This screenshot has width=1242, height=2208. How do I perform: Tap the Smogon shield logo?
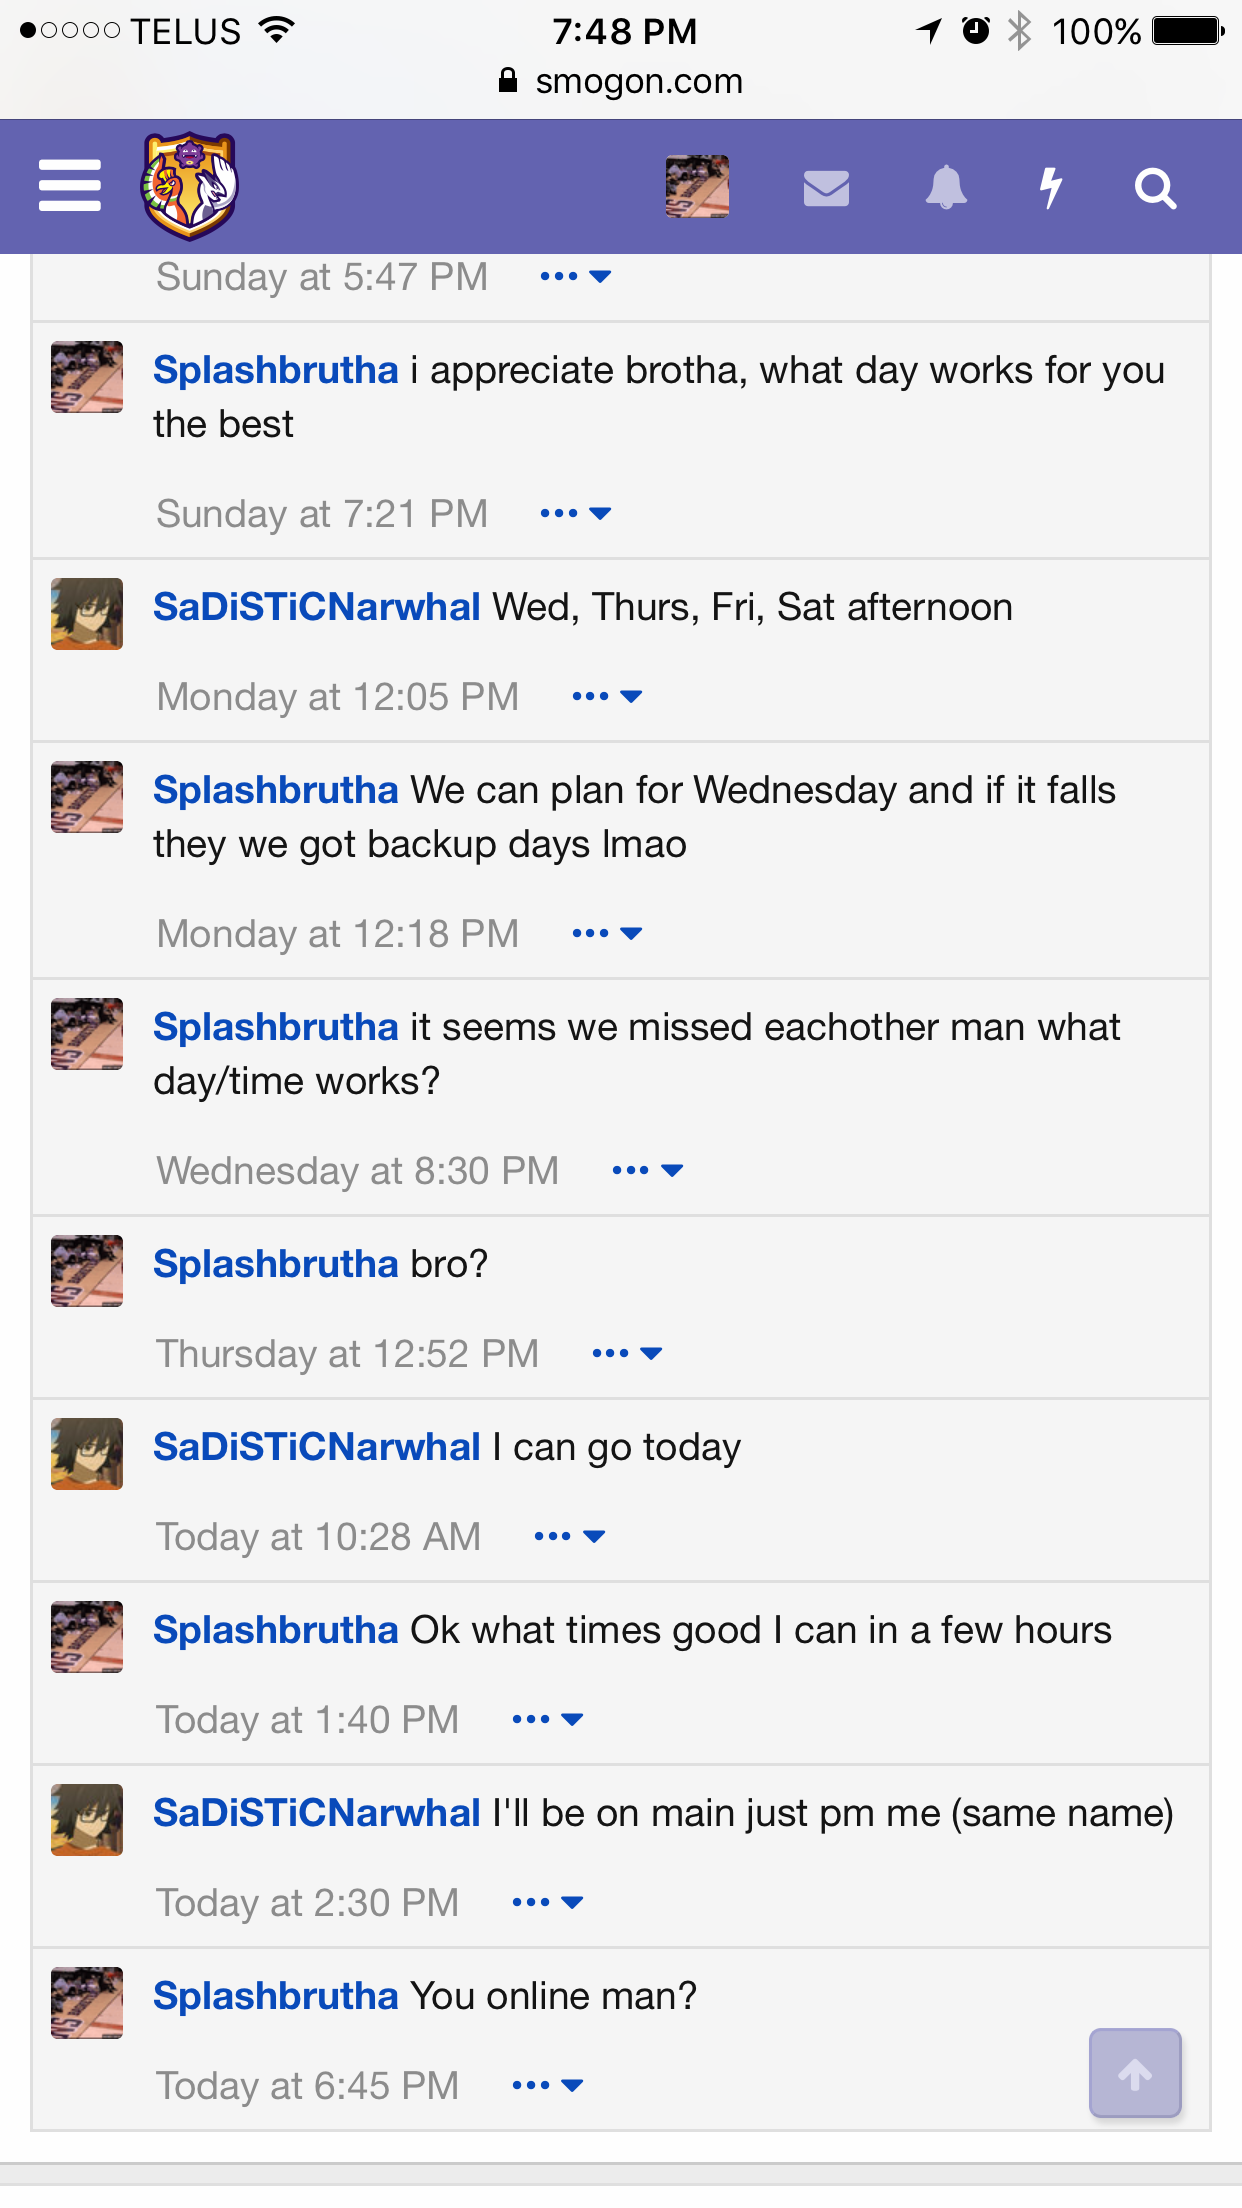[189, 186]
